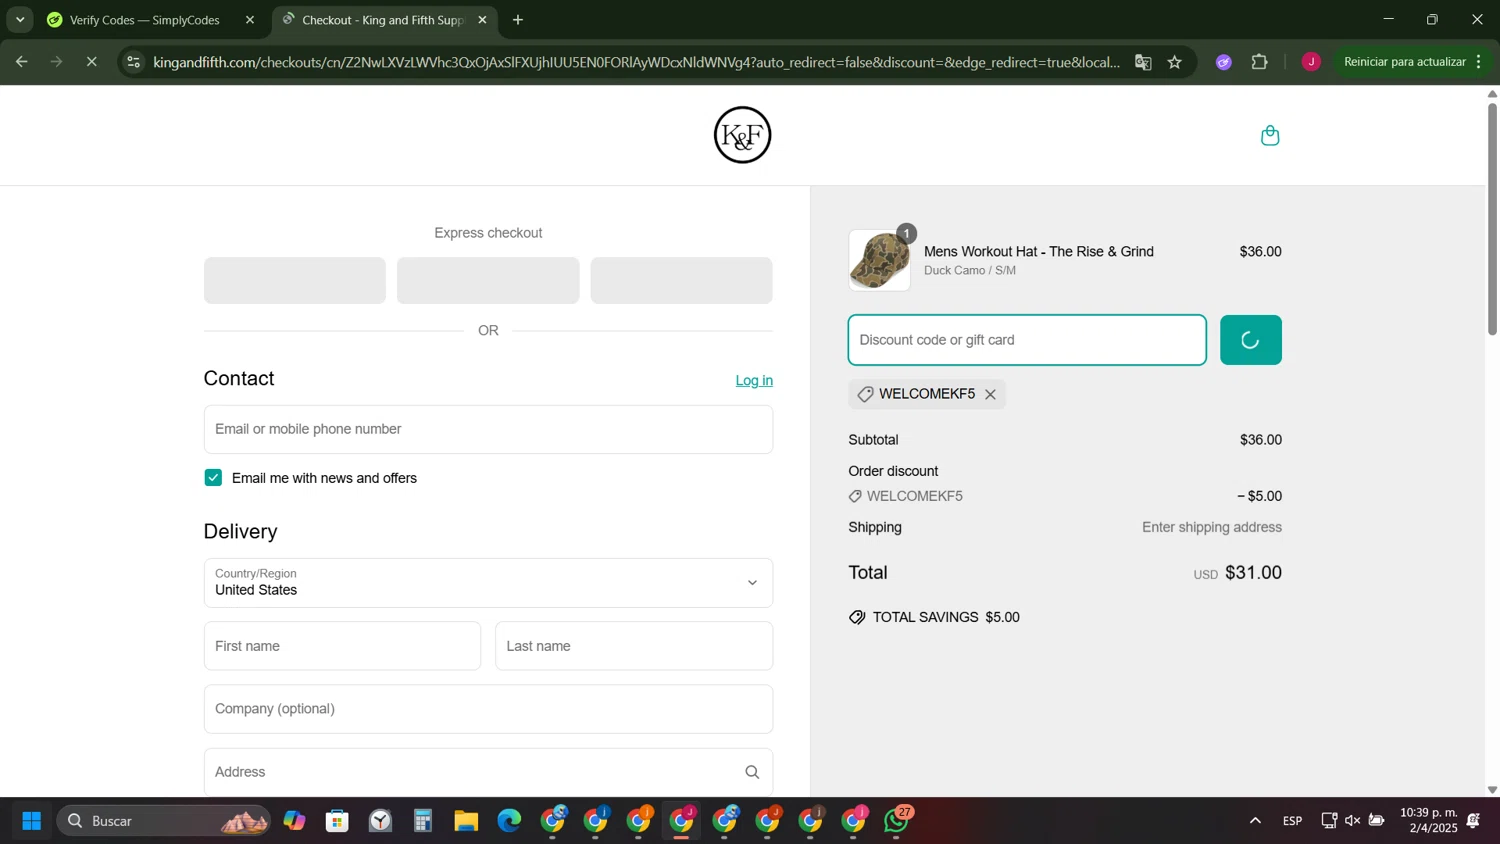Open the translate page icon
This screenshot has width=1500, height=844.
coord(1143,62)
